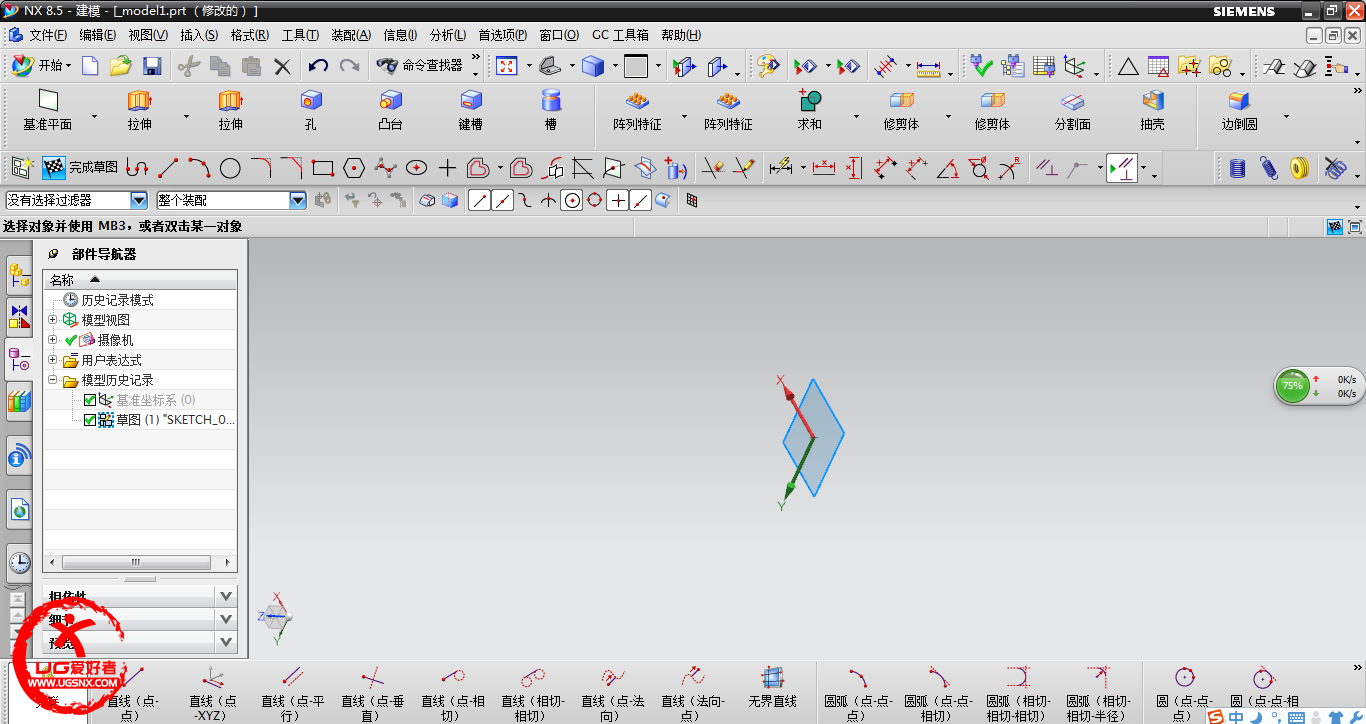
Task: Expand the 模型视图 tree node
Action: coord(53,320)
